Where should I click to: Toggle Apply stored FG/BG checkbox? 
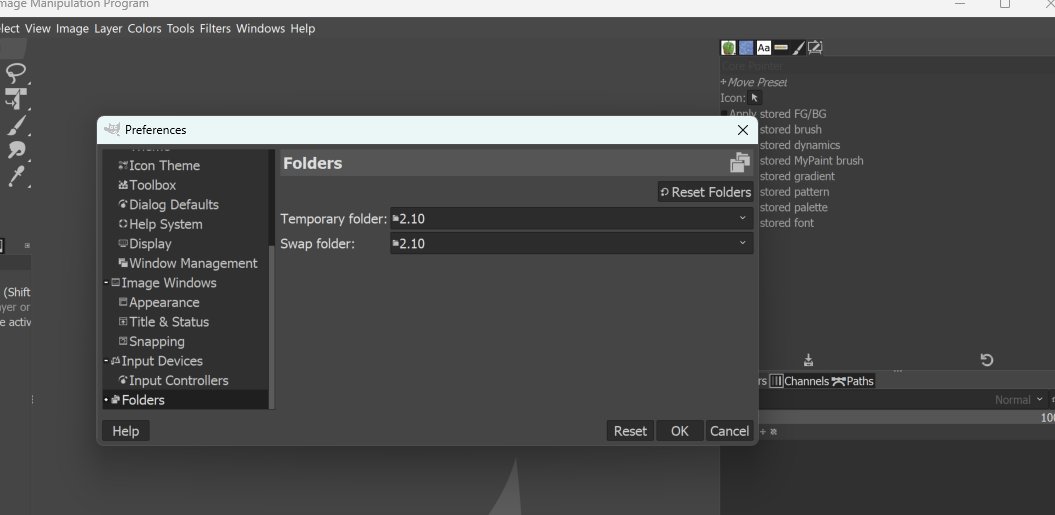click(724, 114)
